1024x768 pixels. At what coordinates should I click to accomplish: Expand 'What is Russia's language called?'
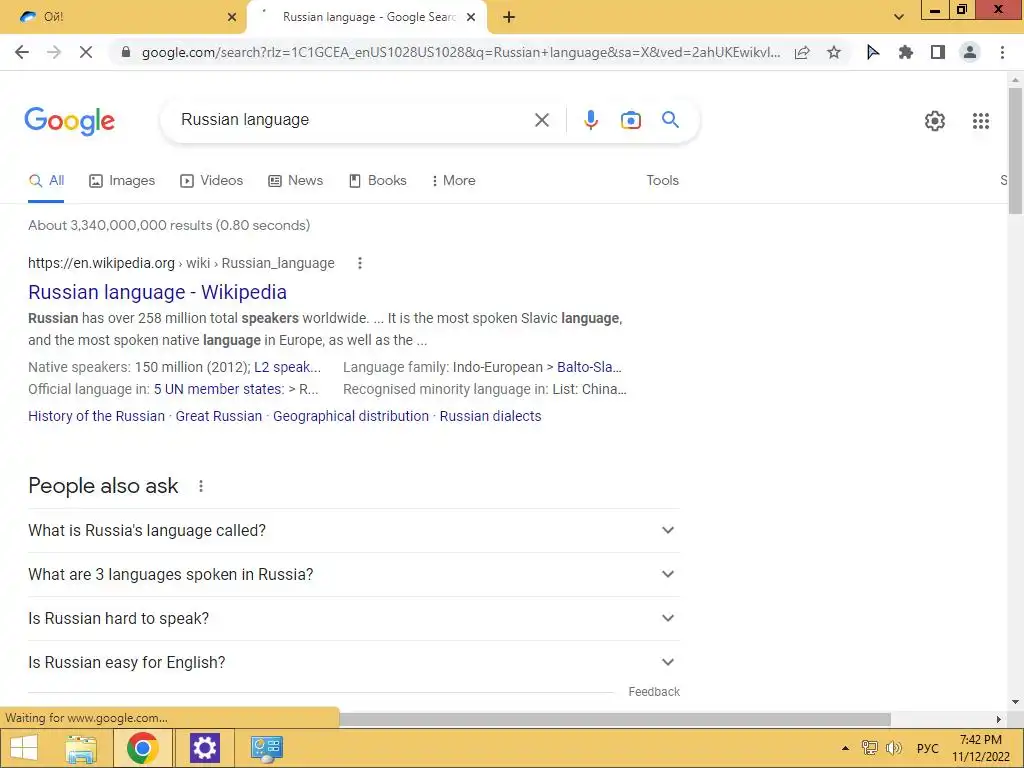pos(353,530)
